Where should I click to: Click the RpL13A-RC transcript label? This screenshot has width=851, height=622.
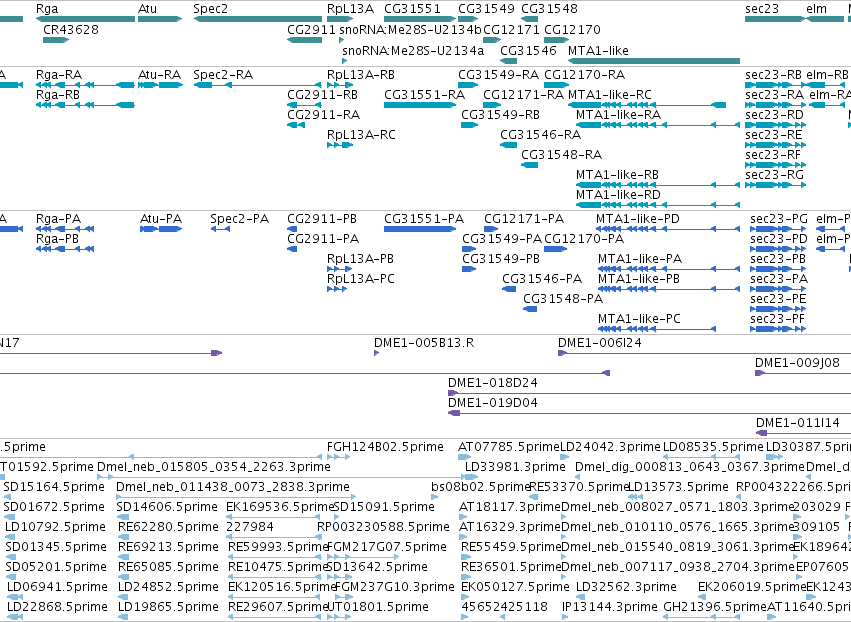[x=361, y=134]
